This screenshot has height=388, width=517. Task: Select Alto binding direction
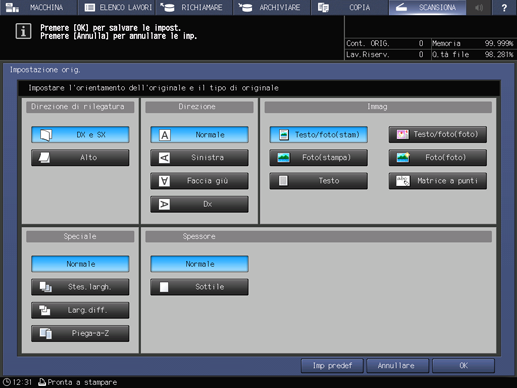[x=80, y=157]
